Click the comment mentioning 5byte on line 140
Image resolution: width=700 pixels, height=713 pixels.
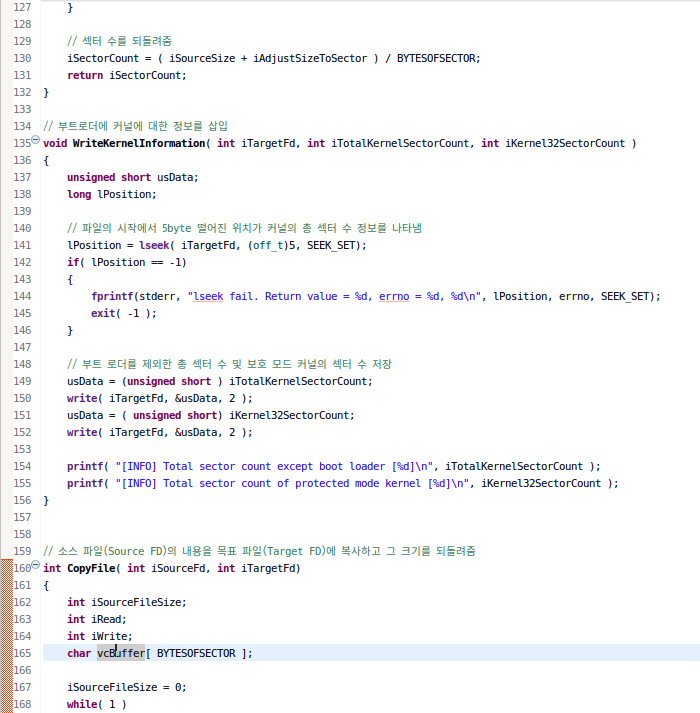(x=244, y=228)
